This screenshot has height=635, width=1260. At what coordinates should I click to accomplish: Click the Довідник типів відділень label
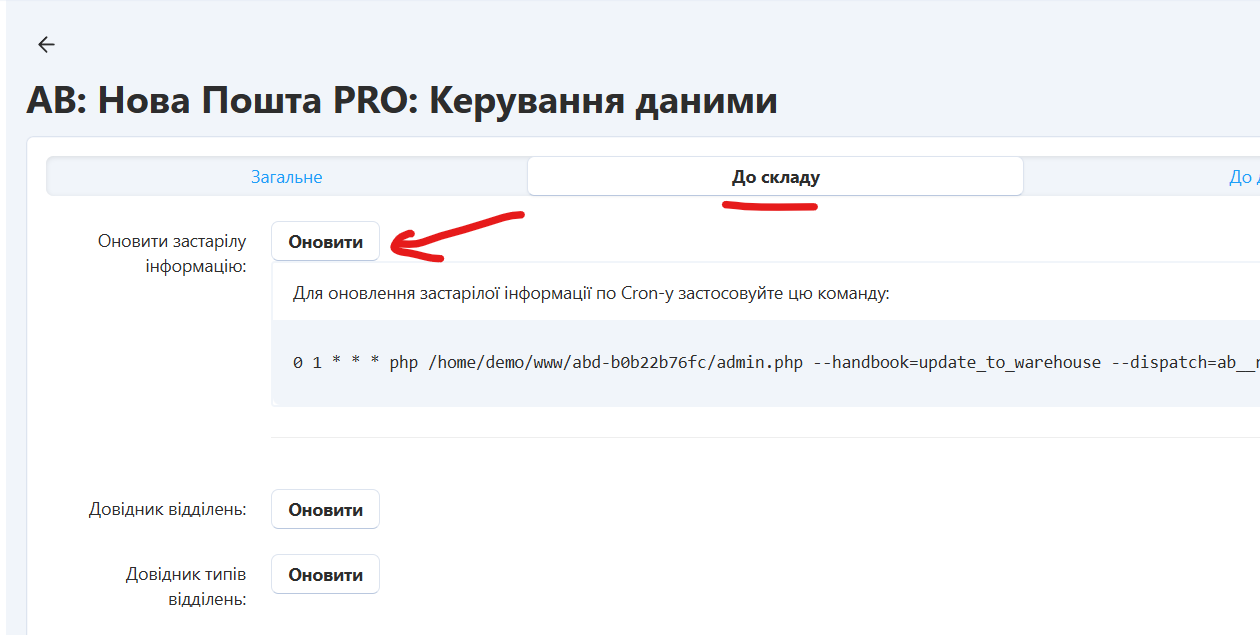pos(185,586)
